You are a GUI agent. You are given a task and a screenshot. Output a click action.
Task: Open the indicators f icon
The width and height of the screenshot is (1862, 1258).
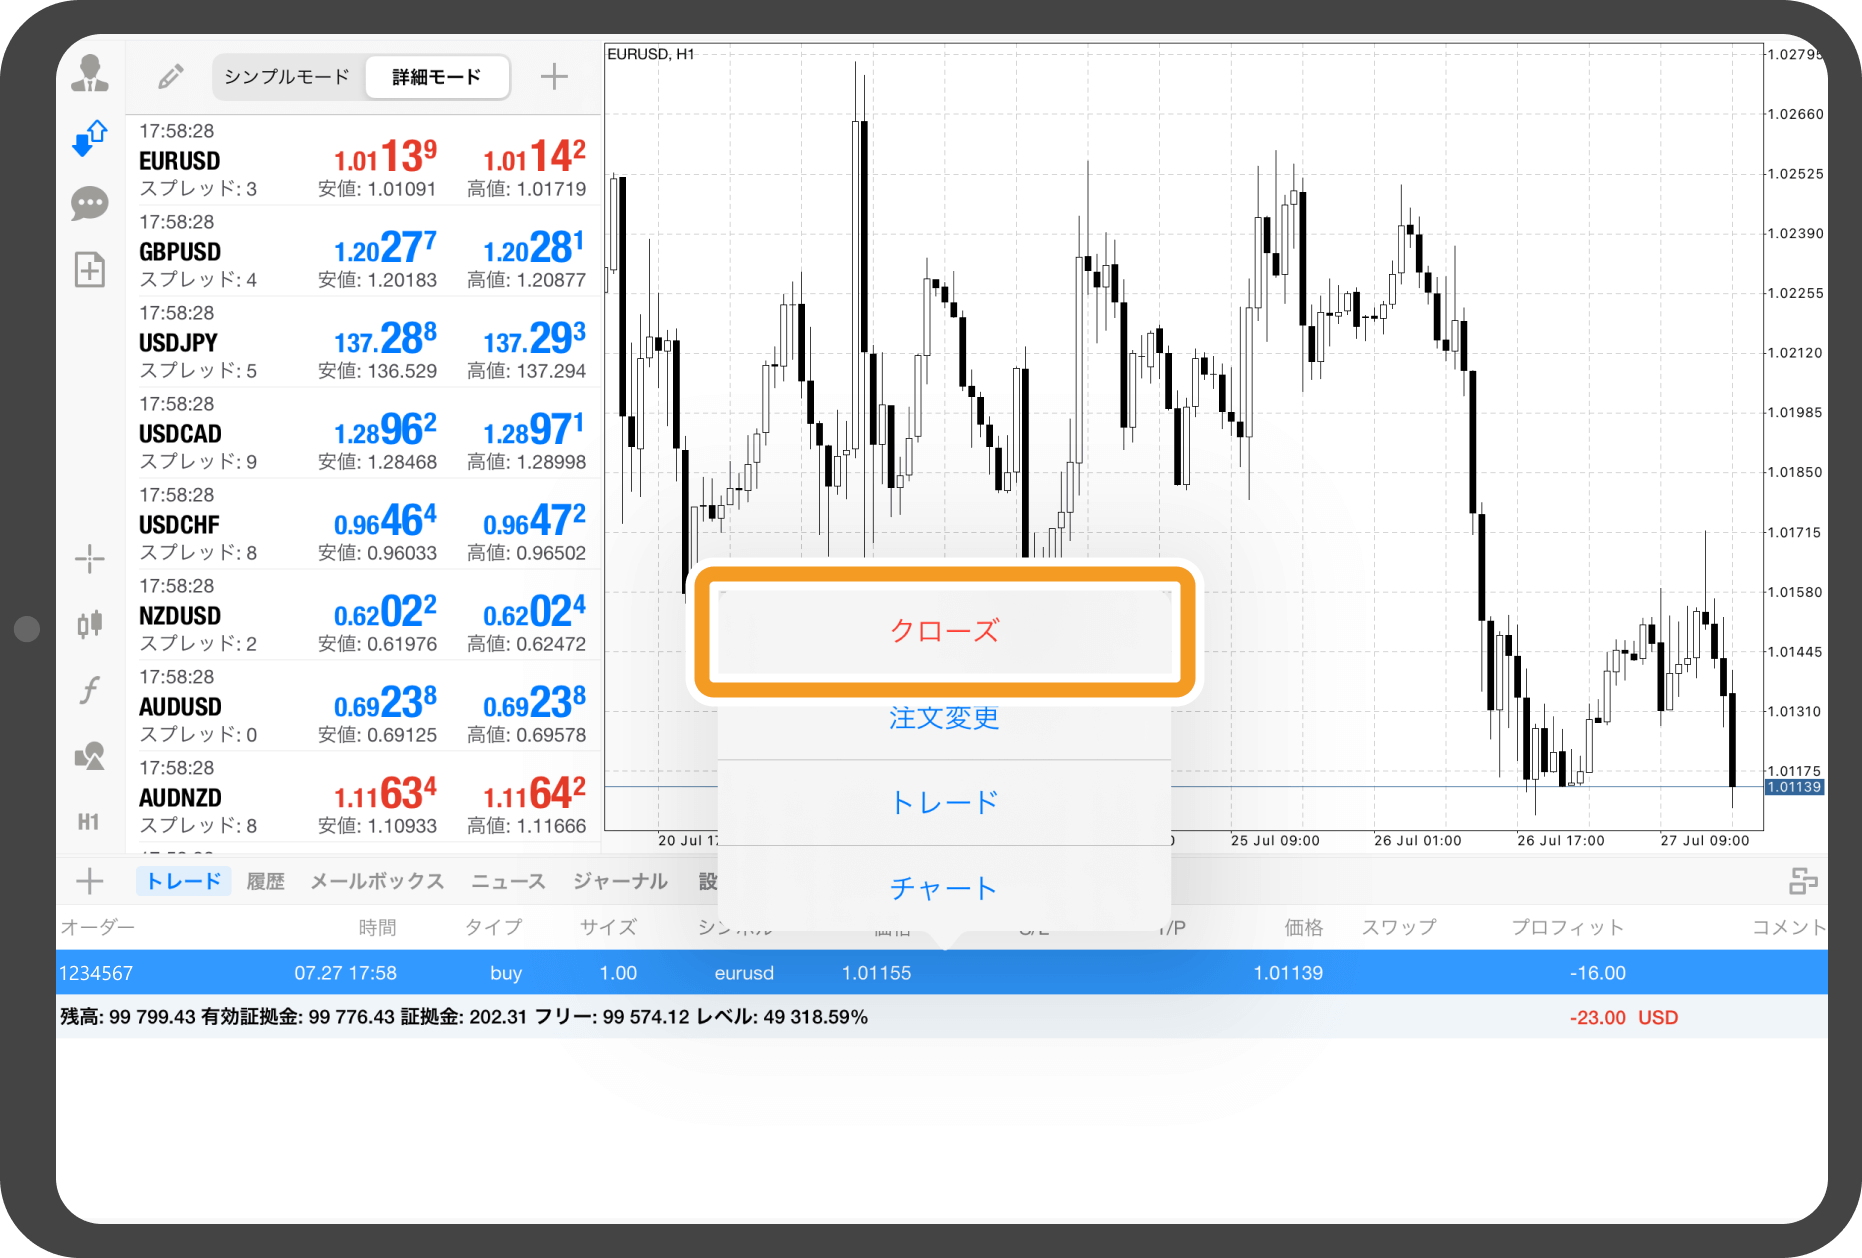[90, 690]
